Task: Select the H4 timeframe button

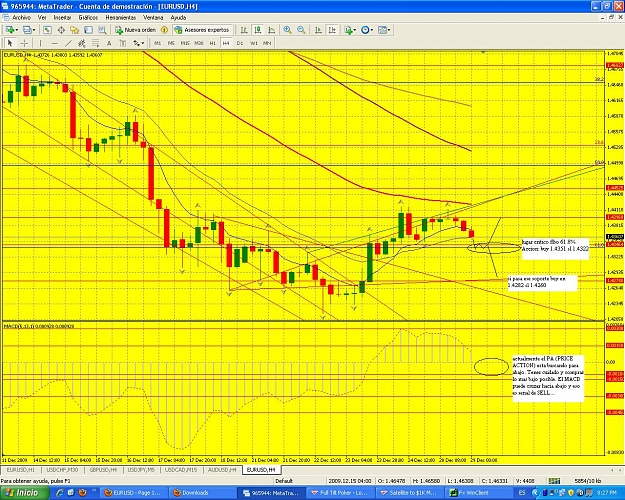Action: (x=226, y=43)
